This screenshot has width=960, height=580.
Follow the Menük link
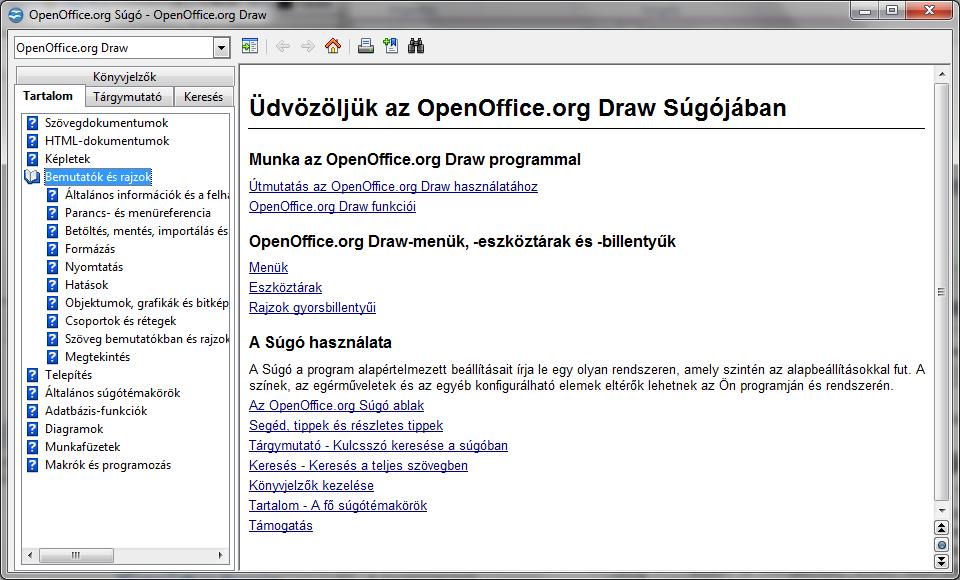[268, 268]
